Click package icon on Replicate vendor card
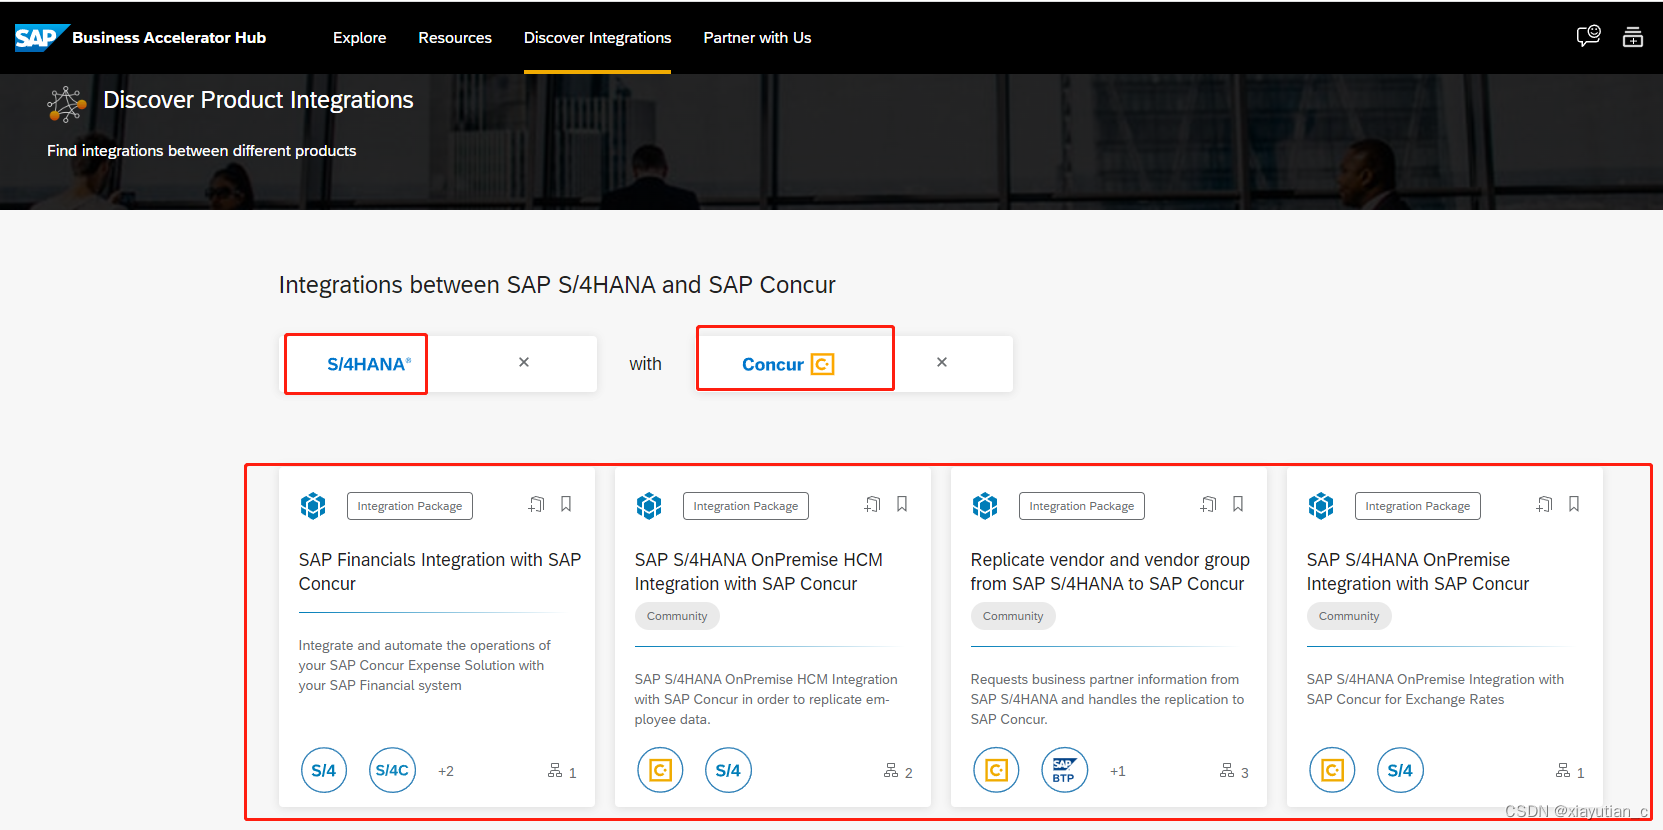Screen dimensions: 1663x830 pos(985,506)
